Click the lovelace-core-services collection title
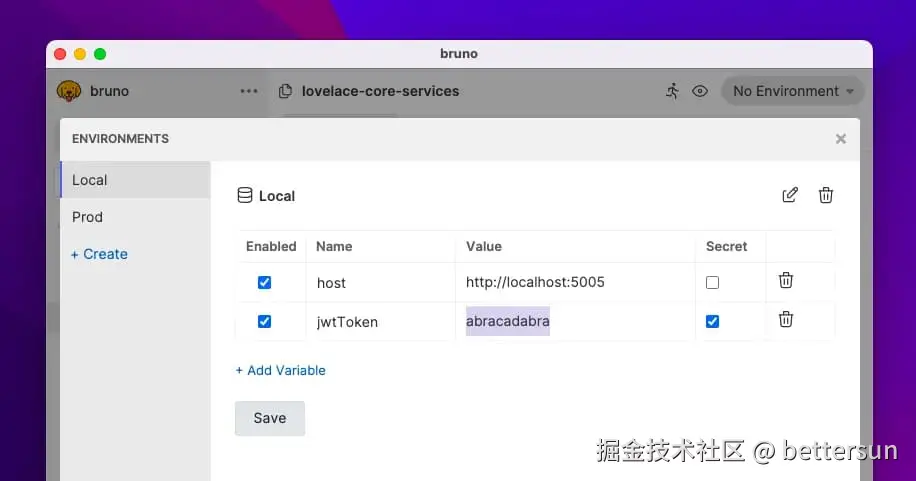 coord(380,91)
